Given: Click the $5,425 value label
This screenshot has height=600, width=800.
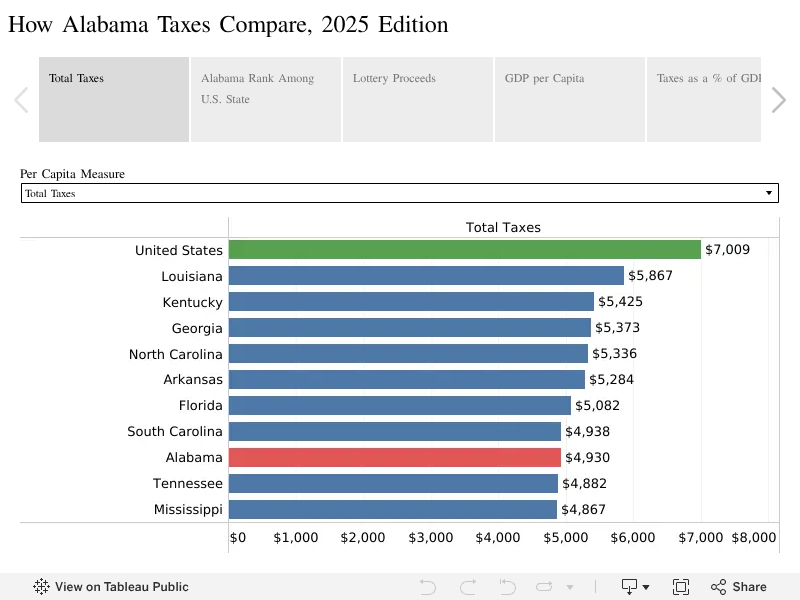Looking at the screenshot, I should (620, 302).
